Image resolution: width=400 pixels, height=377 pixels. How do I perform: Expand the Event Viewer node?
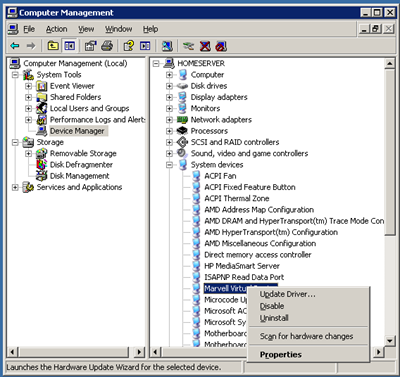(x=29, y=86)
